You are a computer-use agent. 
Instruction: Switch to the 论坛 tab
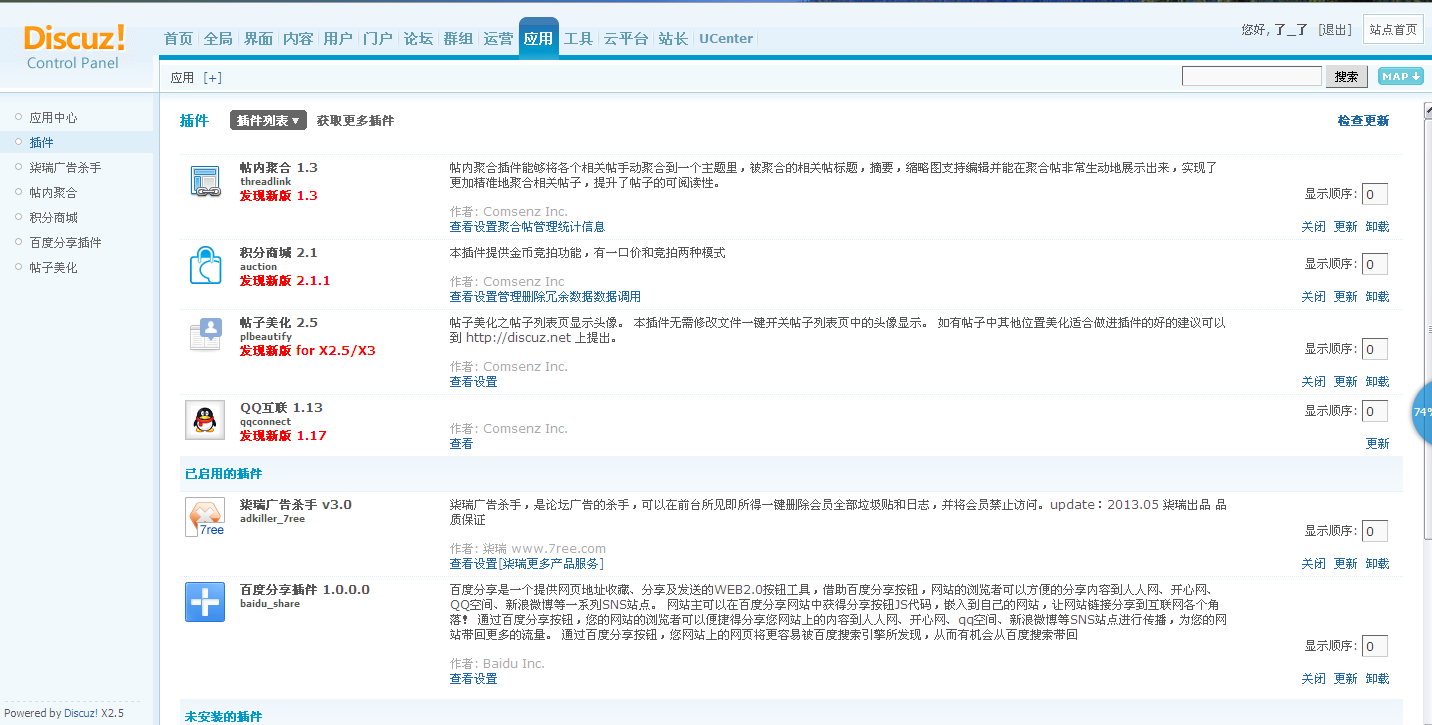(418, 39)
